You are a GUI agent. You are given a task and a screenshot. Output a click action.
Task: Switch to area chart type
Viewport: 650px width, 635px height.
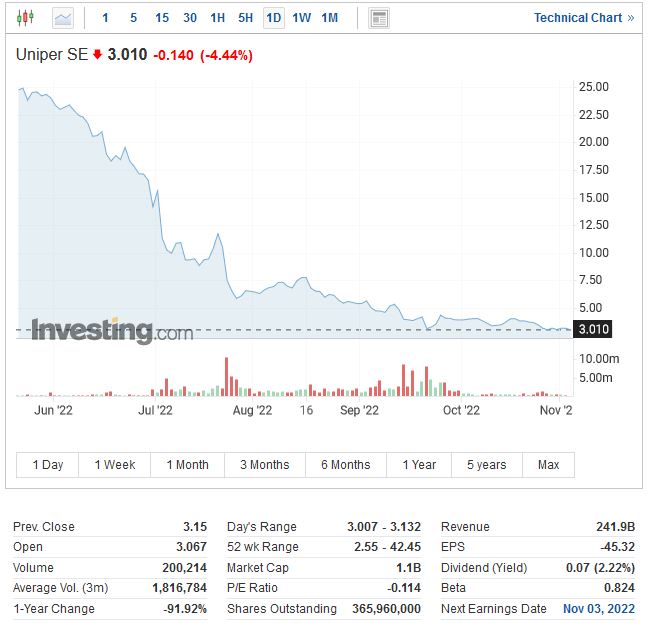[62, 18]
